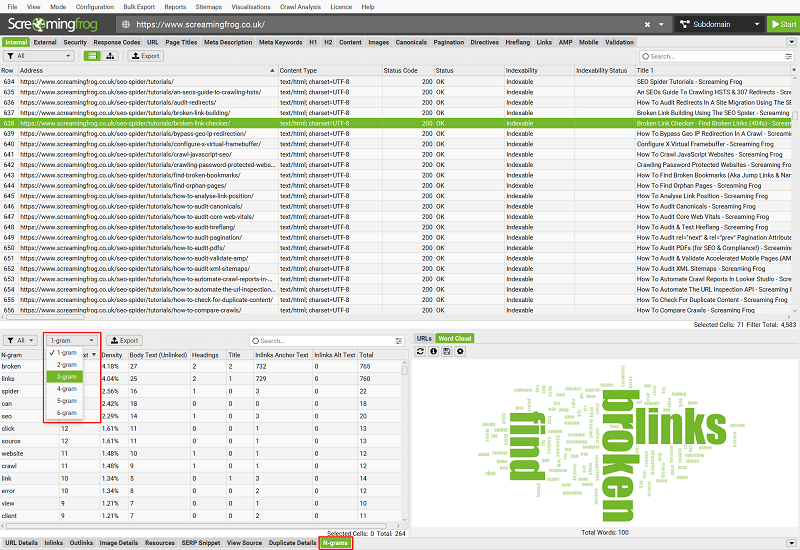Image resolution: width=800 pixels, height=550 pixels.
Task: Select 2-gram option in list
Action: (x=65, y=365)
